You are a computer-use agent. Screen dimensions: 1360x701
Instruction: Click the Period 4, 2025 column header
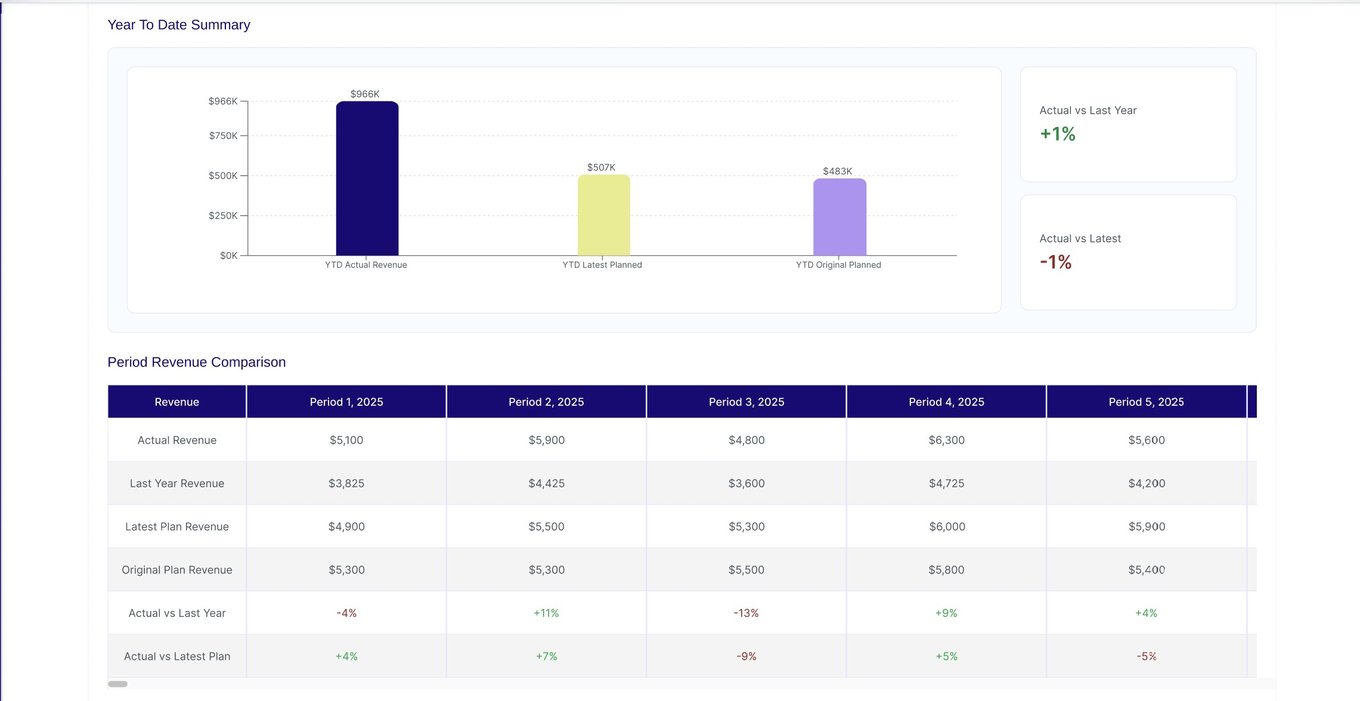click(947, 402)
